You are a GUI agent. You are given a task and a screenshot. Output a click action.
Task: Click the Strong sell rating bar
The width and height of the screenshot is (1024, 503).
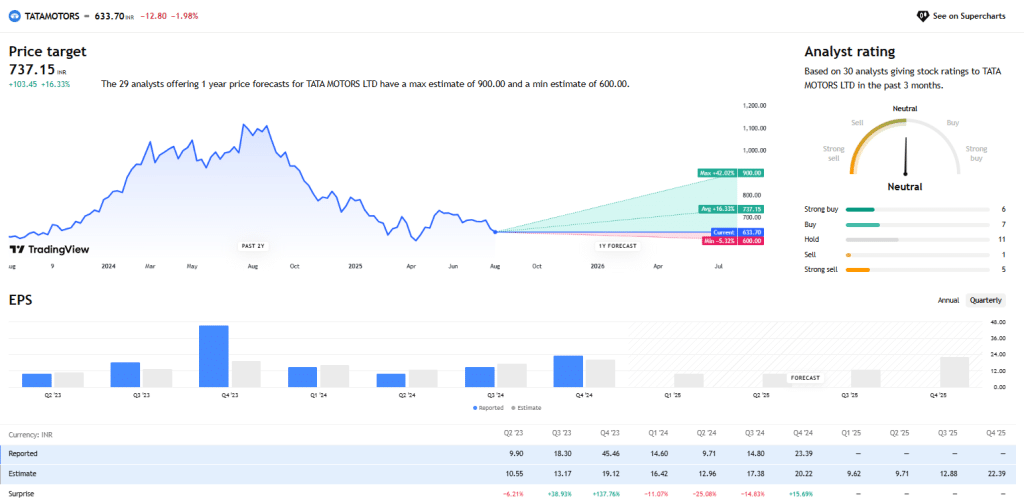pyautogui.click(x=917, y=270)
